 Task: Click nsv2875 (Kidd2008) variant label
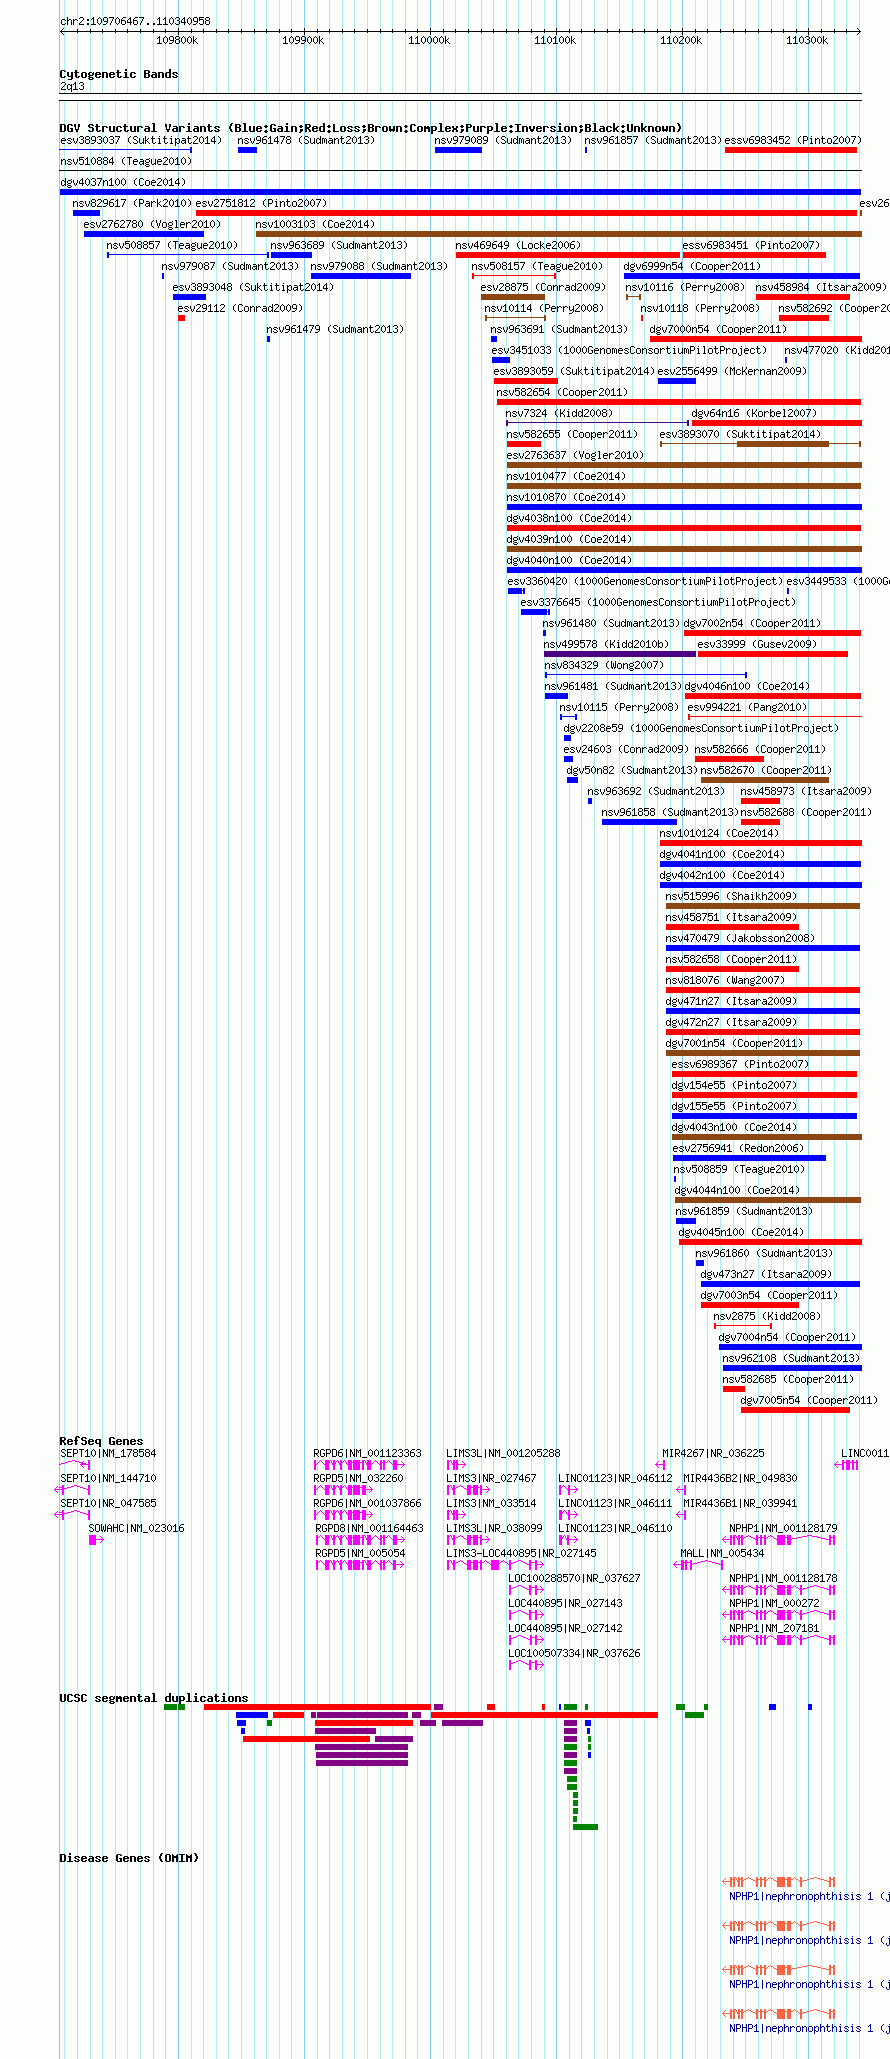pos(767,1316)
